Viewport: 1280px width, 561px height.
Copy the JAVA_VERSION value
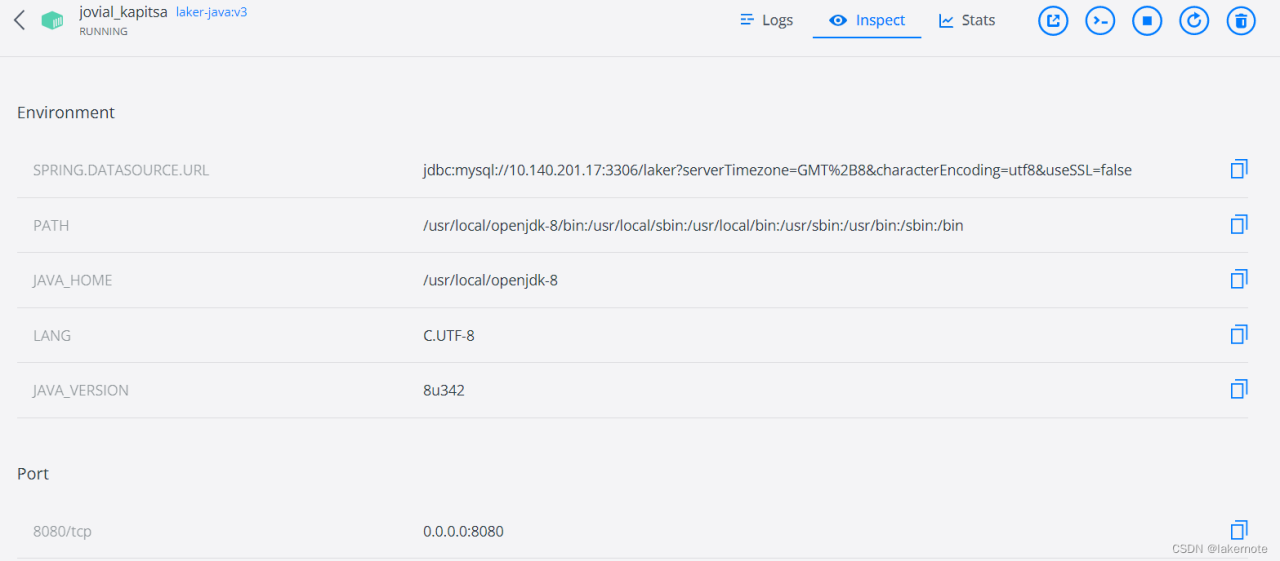coord(1239,389)
